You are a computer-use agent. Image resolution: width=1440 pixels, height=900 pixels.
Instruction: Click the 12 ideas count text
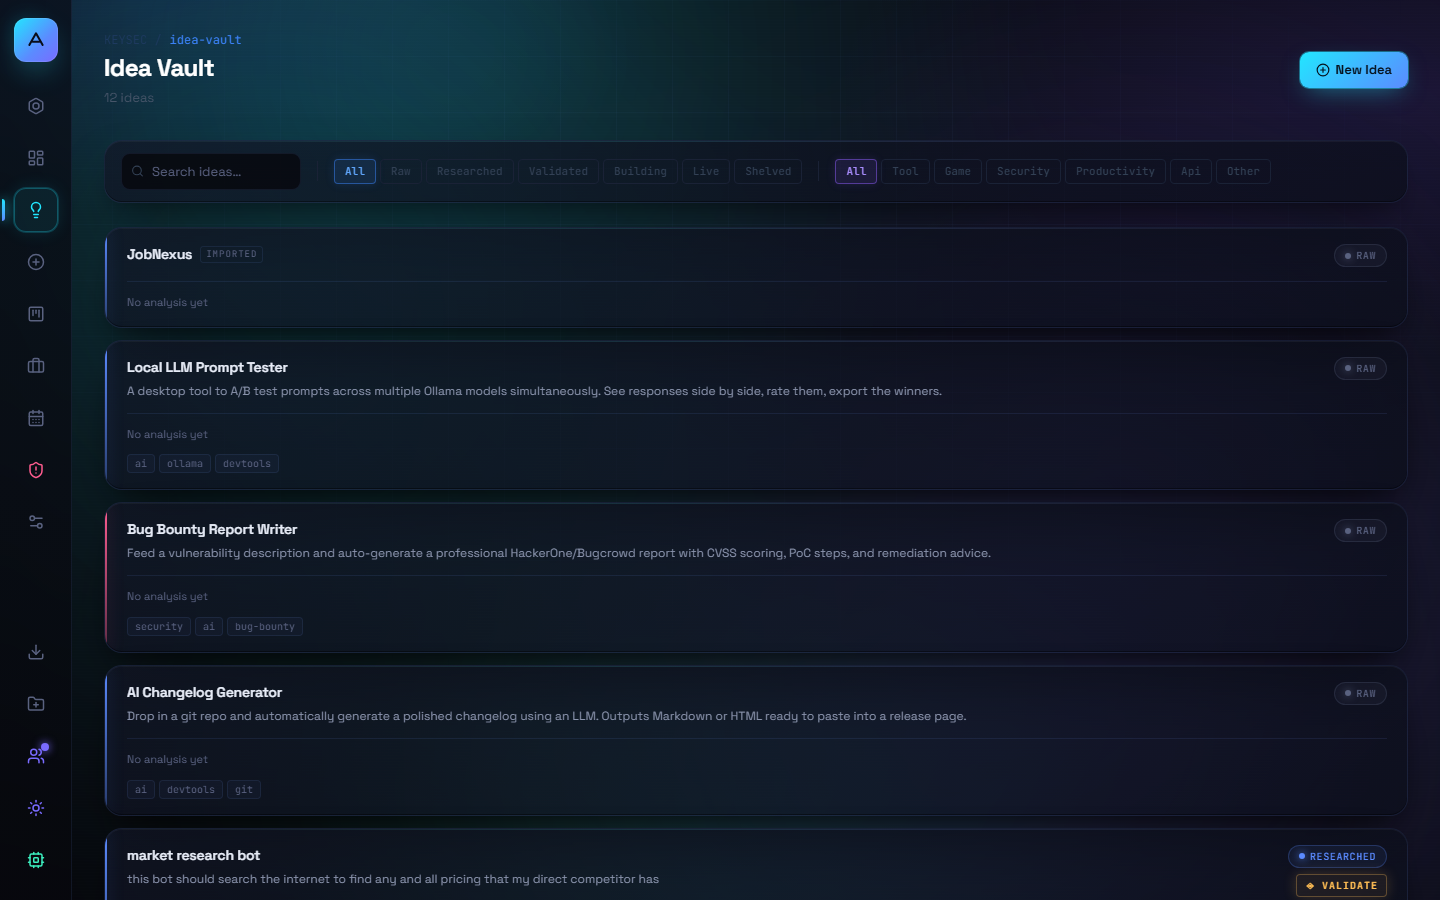[129, 98]
